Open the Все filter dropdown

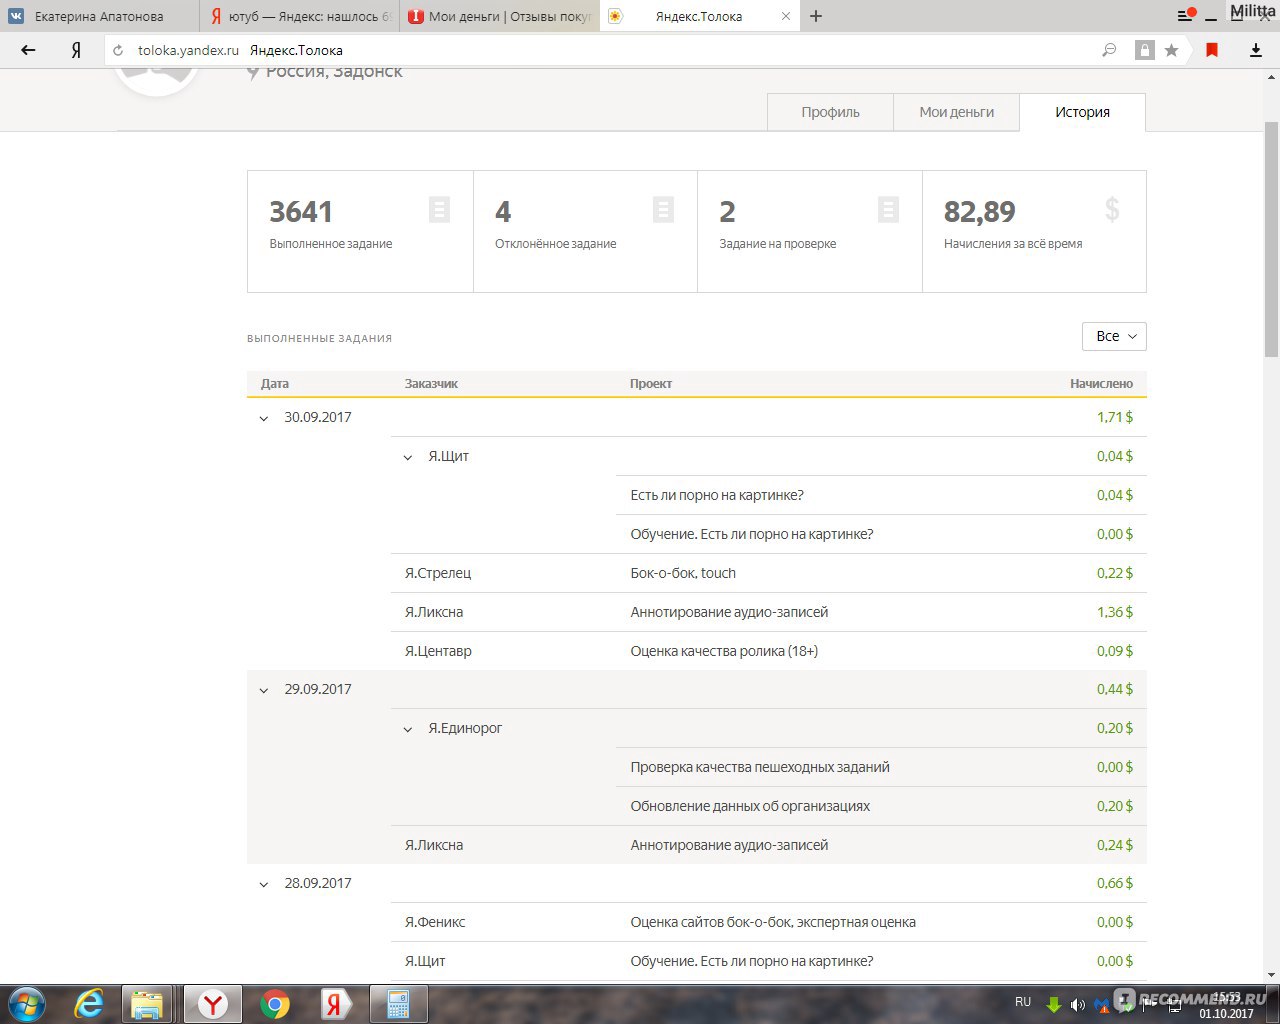(1114, 336)
